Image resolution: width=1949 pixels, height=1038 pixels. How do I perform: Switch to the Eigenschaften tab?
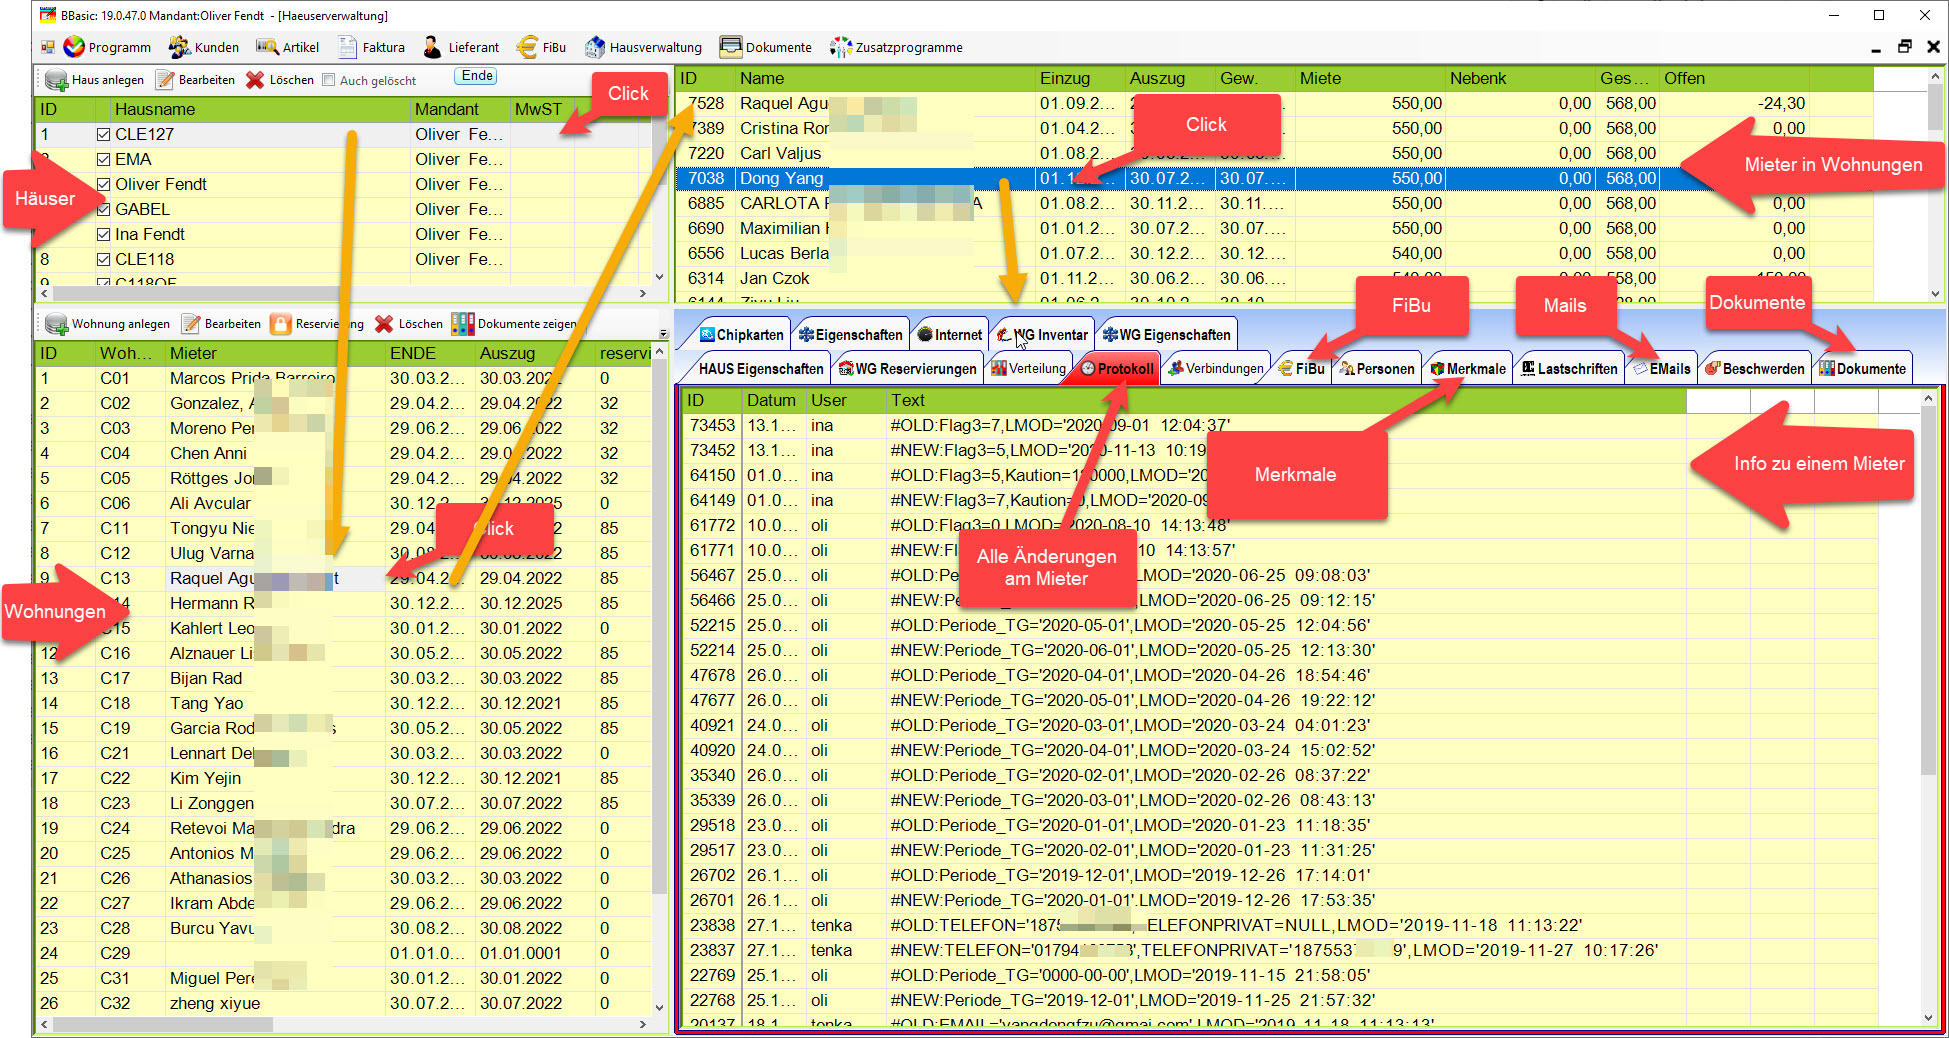pyautogui.click(x=850, y=335)
